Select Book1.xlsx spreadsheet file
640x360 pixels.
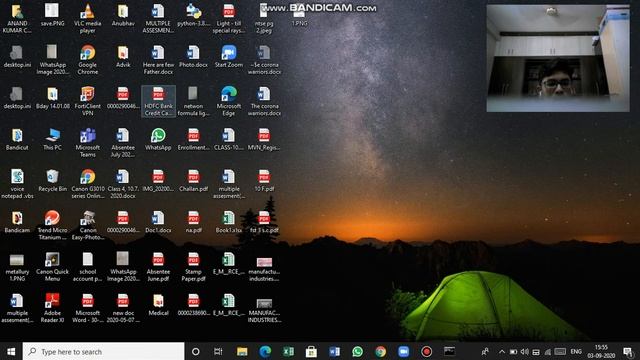point(229,222)
